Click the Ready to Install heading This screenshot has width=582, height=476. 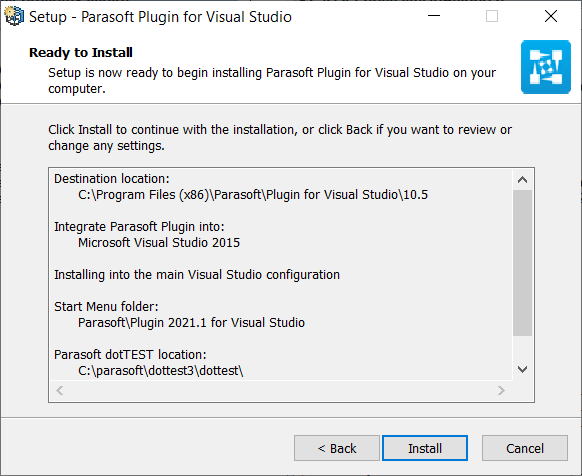[x=81, y=52]
